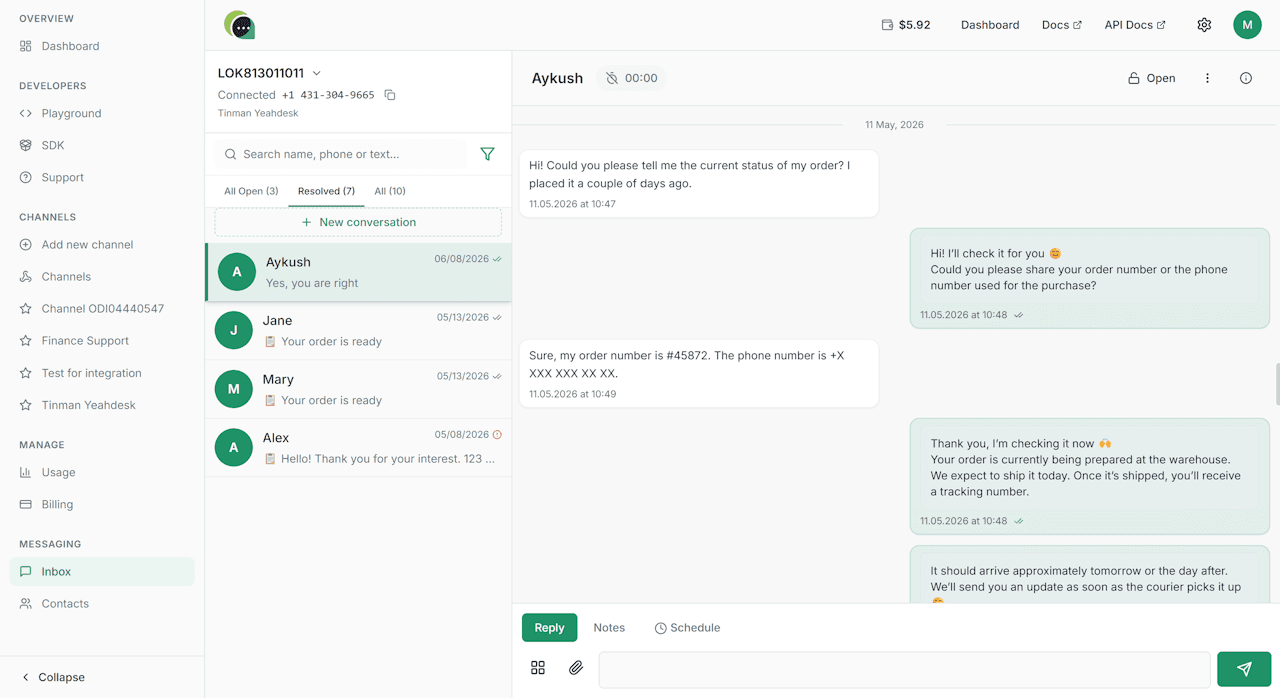The height and width of the screenshot is (698, 1280).
Task: Open Finance Support channel
Action: click(x=102, y=341)
